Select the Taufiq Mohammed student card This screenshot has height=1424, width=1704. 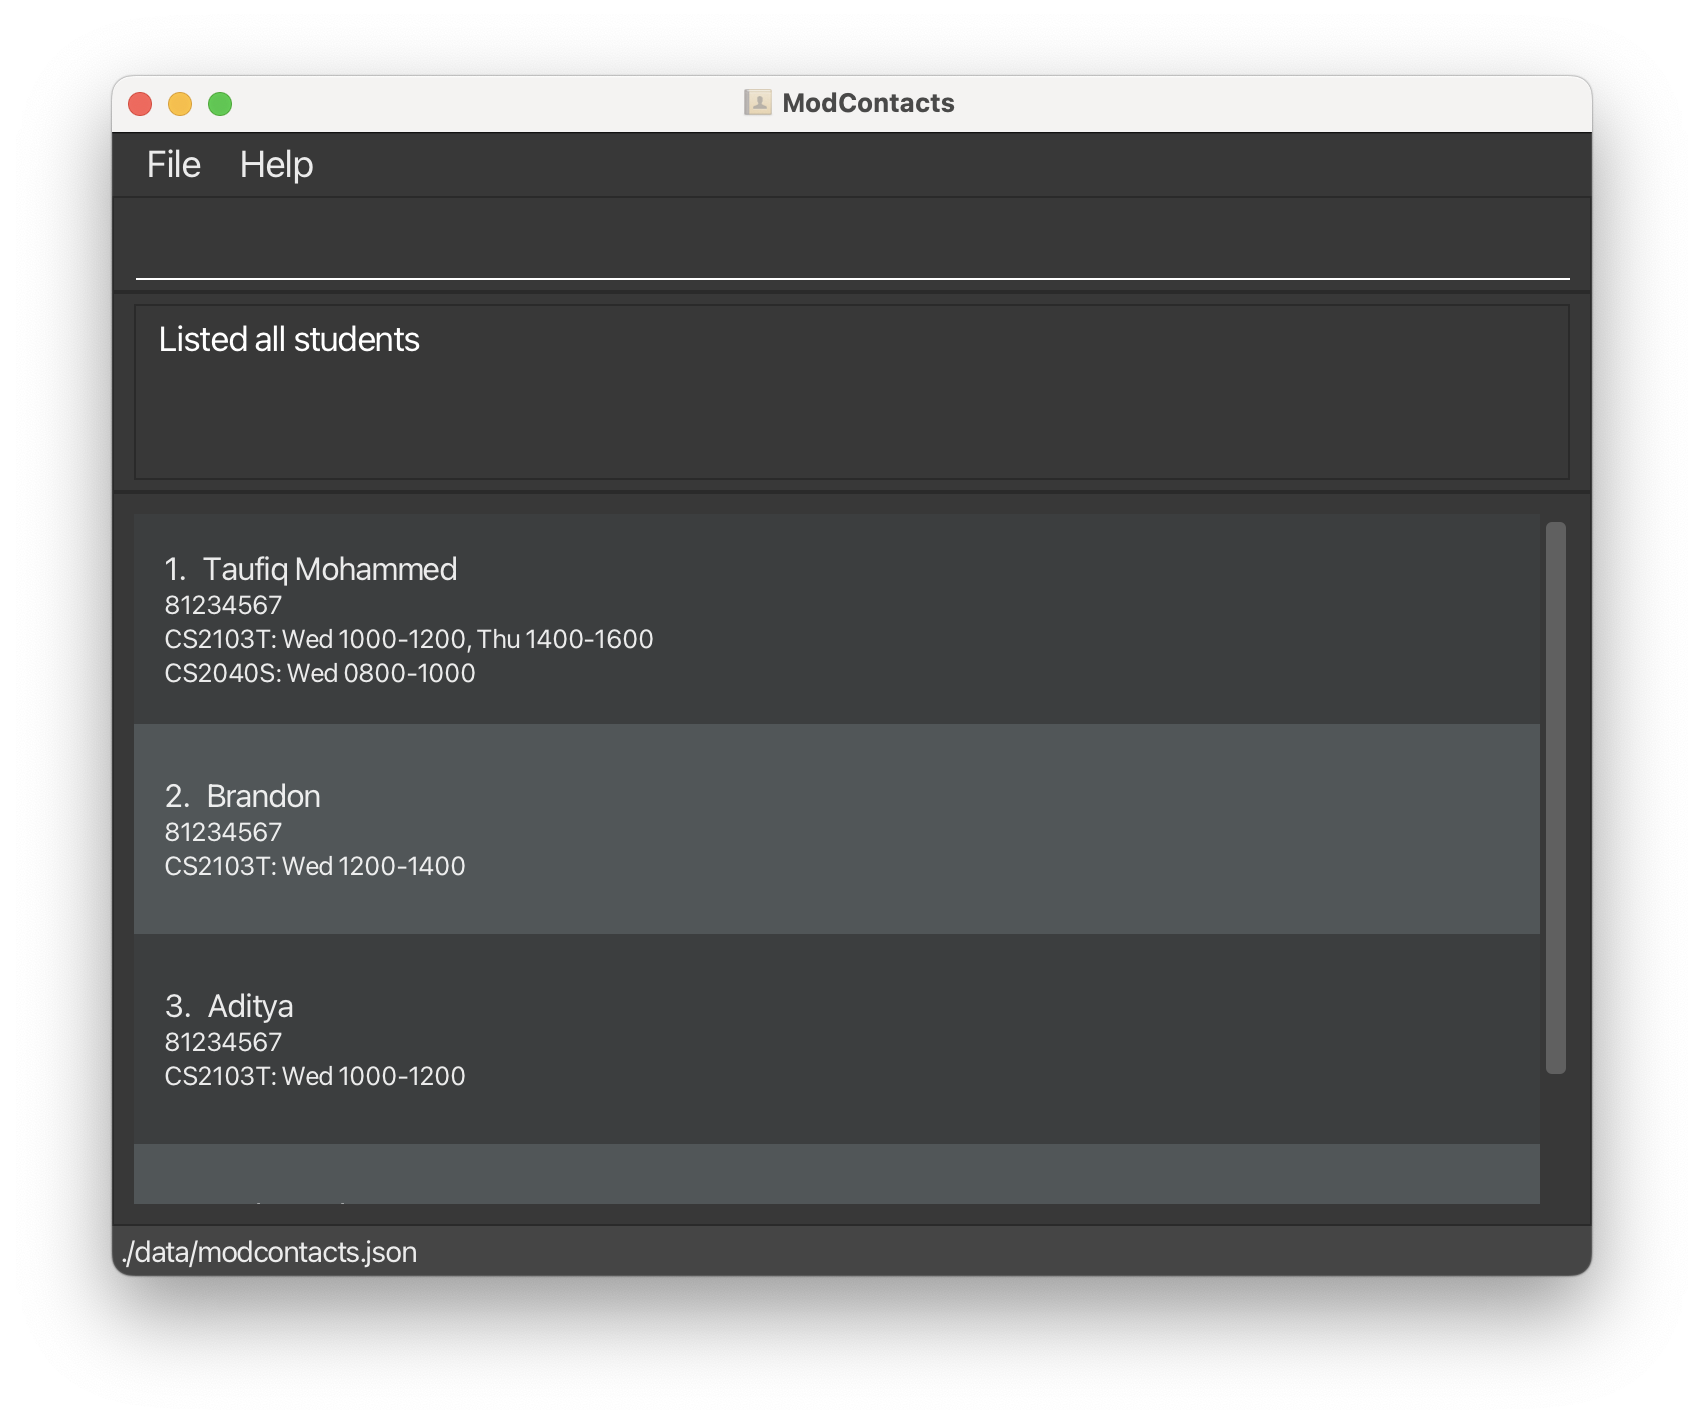point(836,619)
